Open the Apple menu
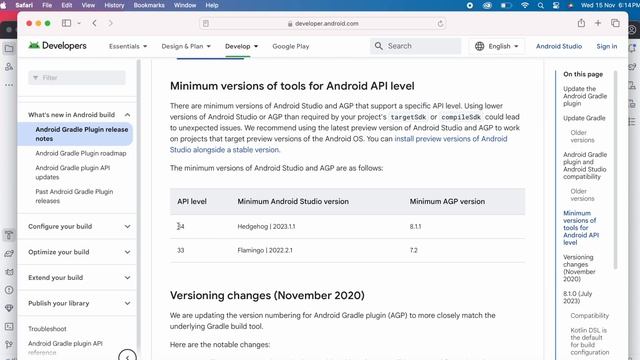Image resolution: width=640 pixels, height=360 pixels. coord(4,5)
